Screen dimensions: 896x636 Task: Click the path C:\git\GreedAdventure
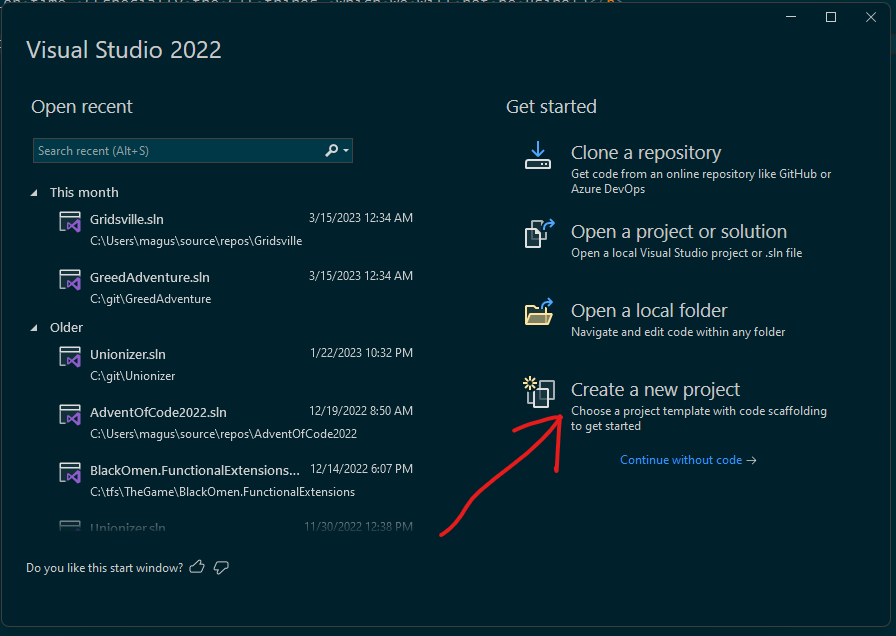(150, 299)
